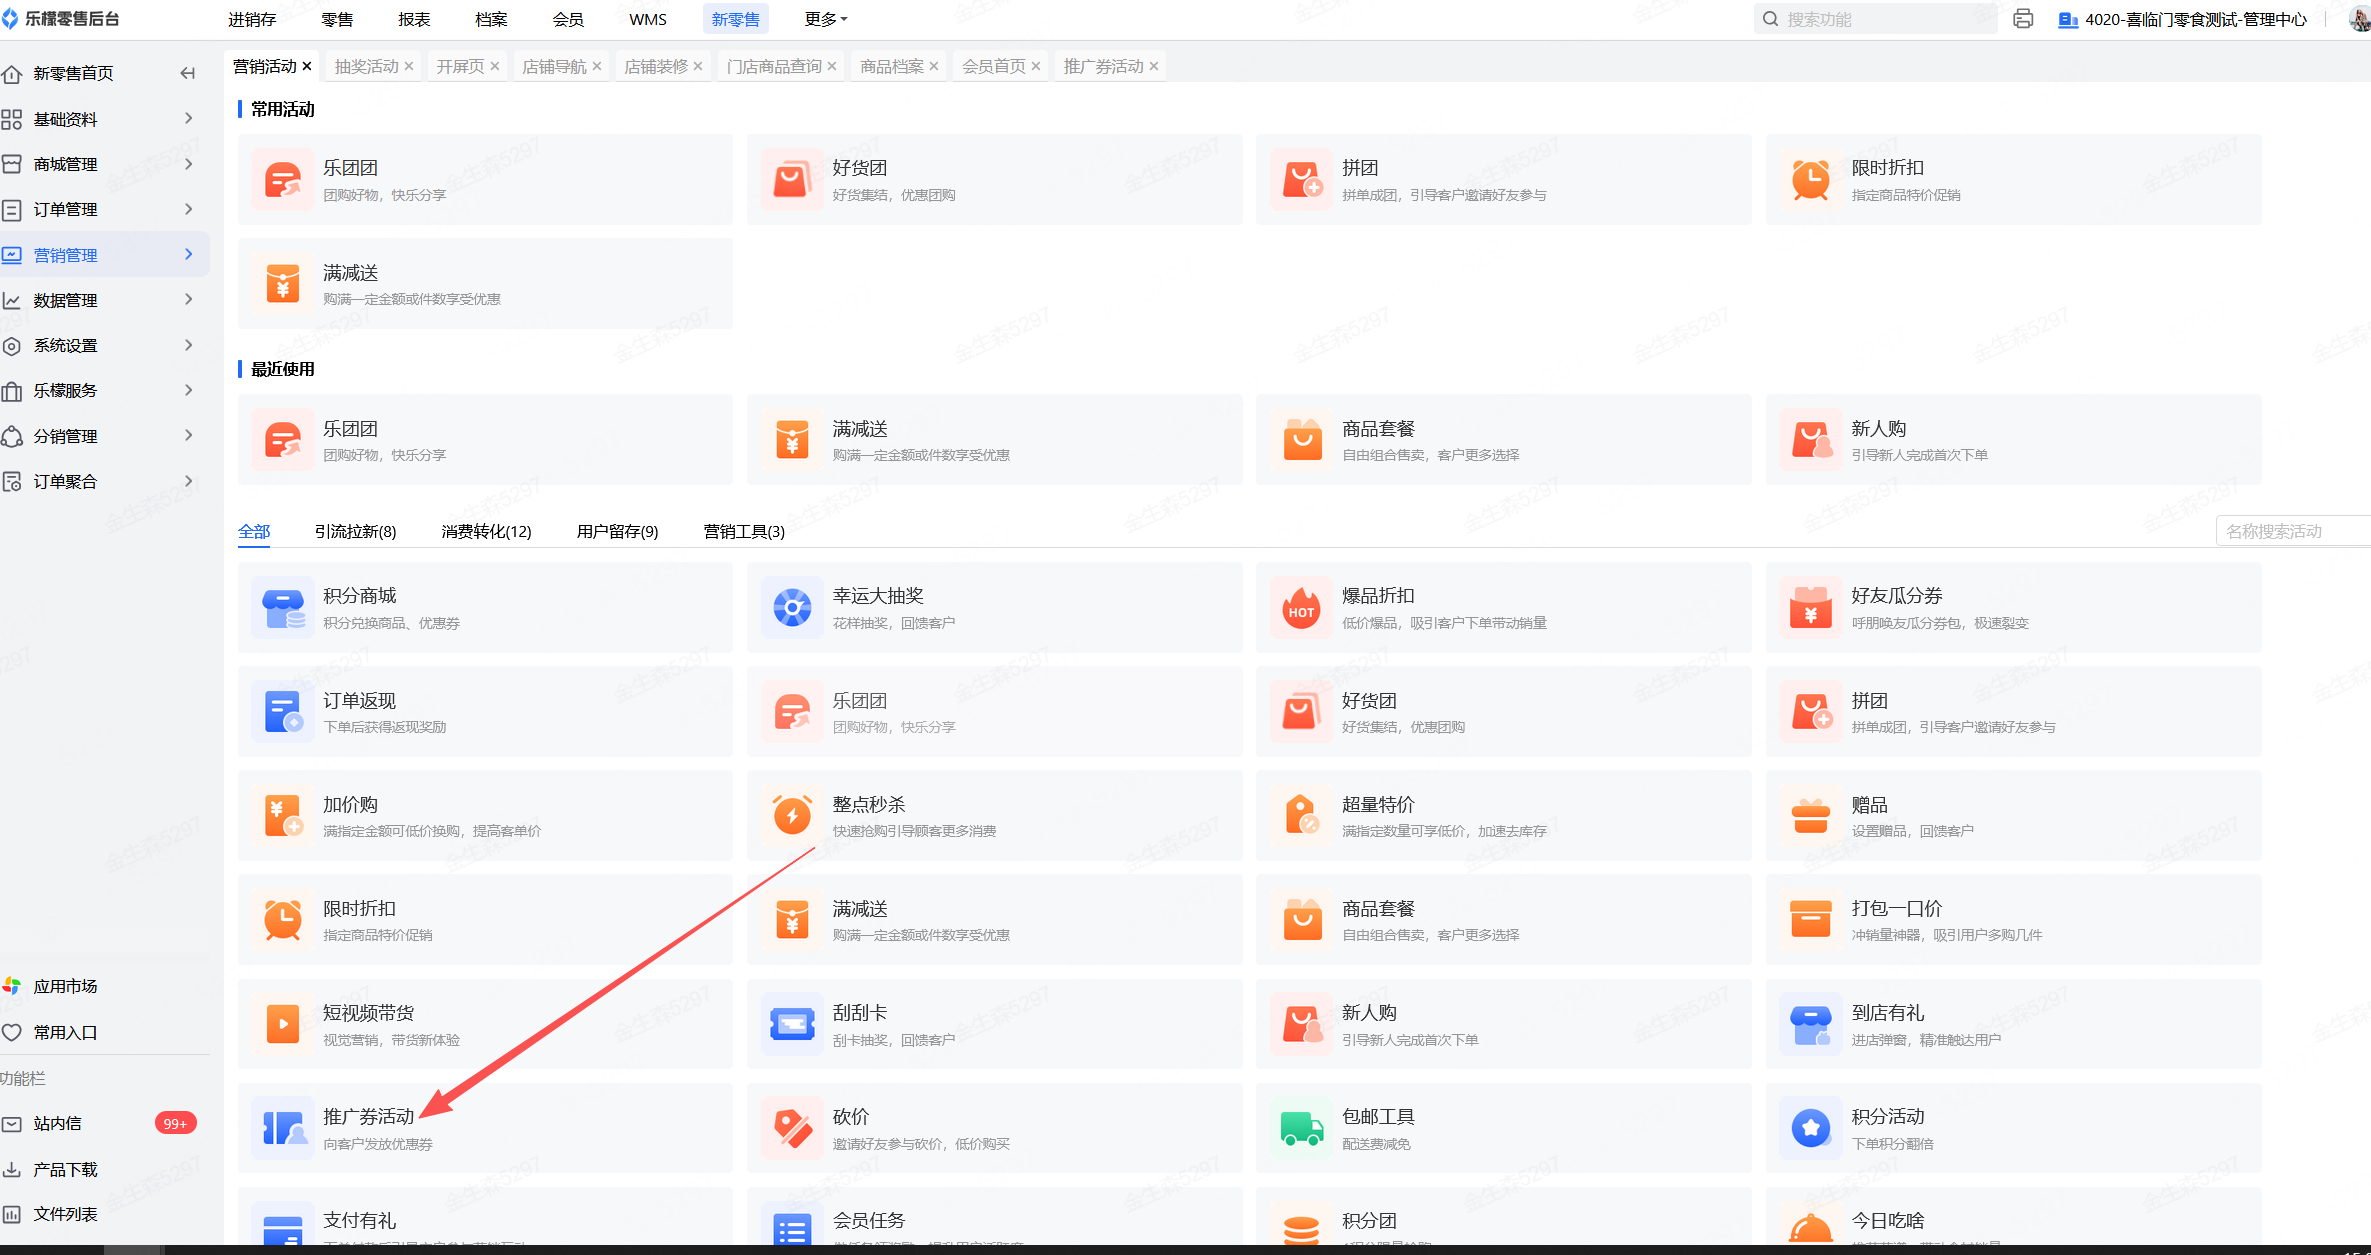The image size is (2371, 1255).
Task: Click the 幸运大抽奖 lottery wheel icon
Action: click(x=792, y=608)
